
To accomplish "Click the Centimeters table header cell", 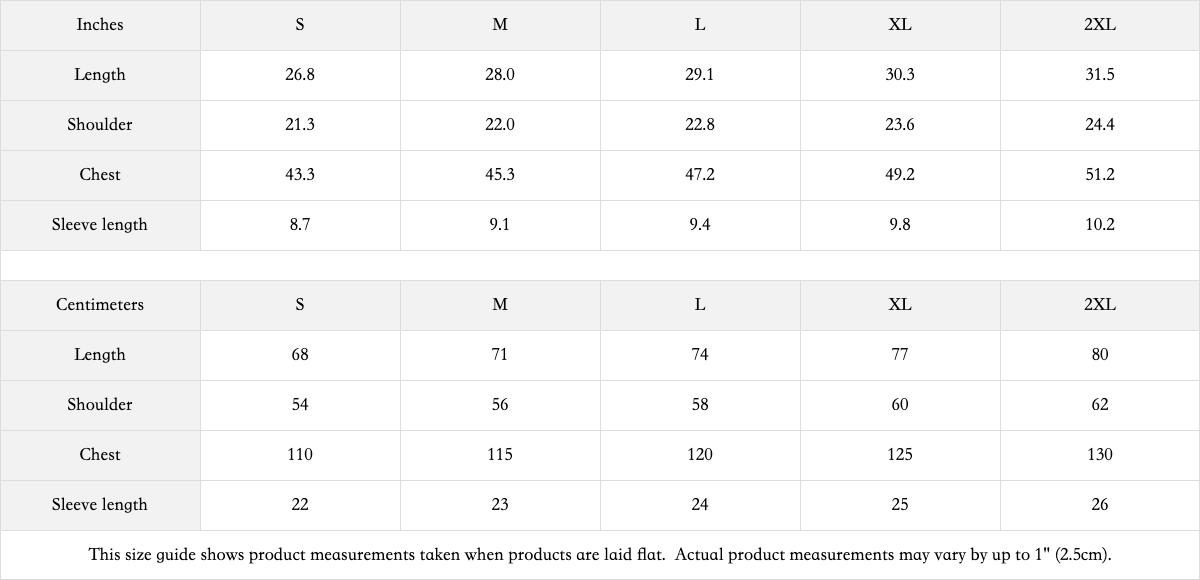I will tap(100, 305).
